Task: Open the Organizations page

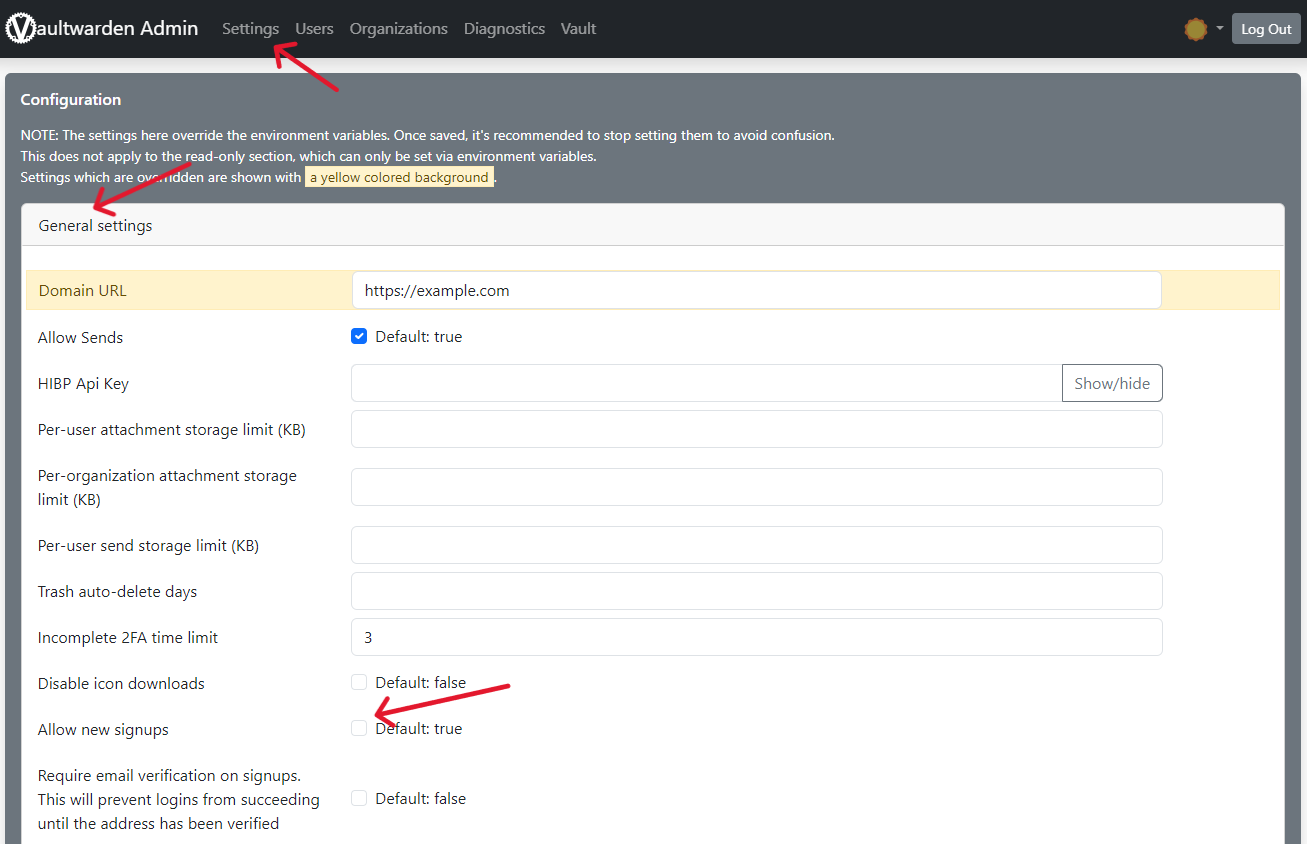Action: (399, 29)
